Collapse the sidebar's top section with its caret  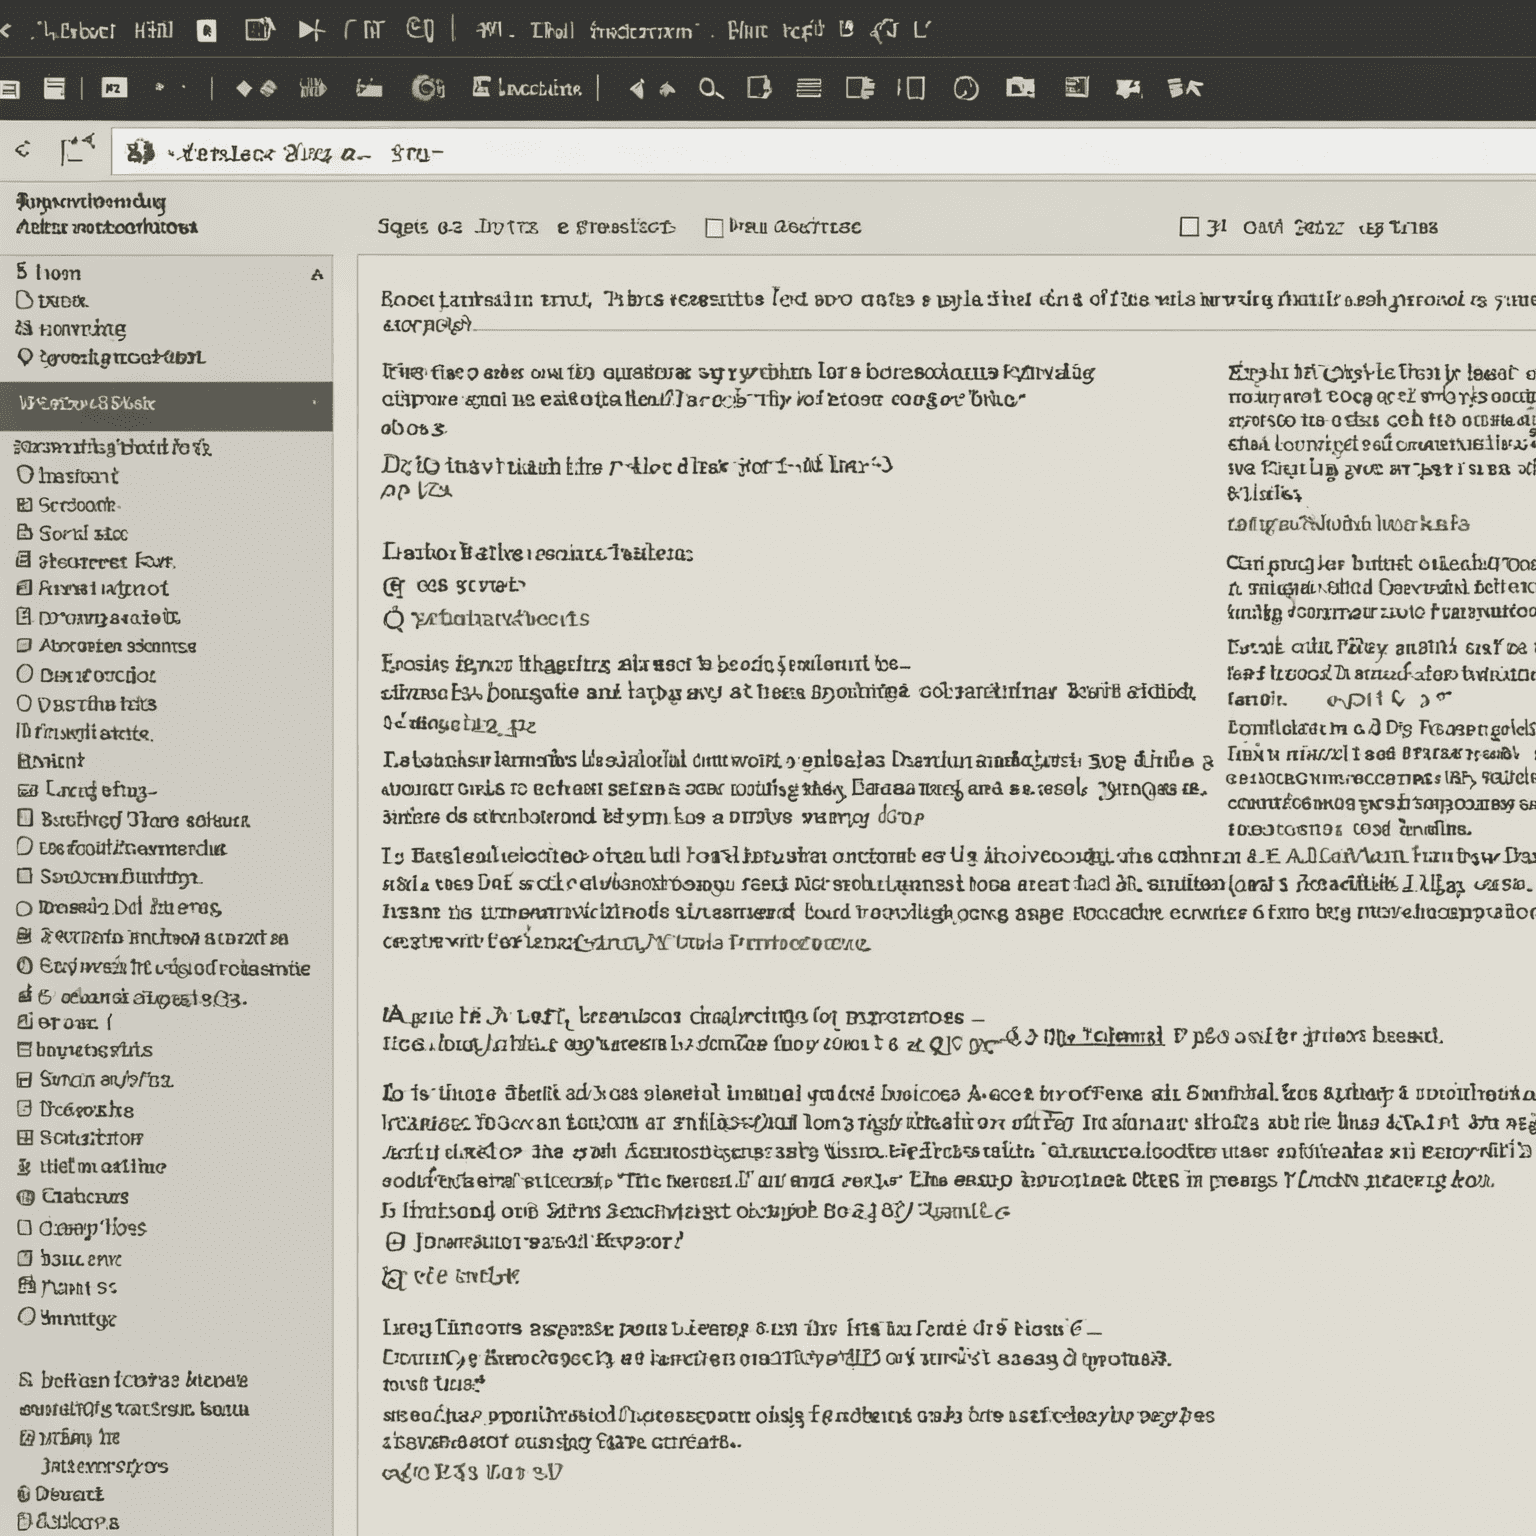317,274
